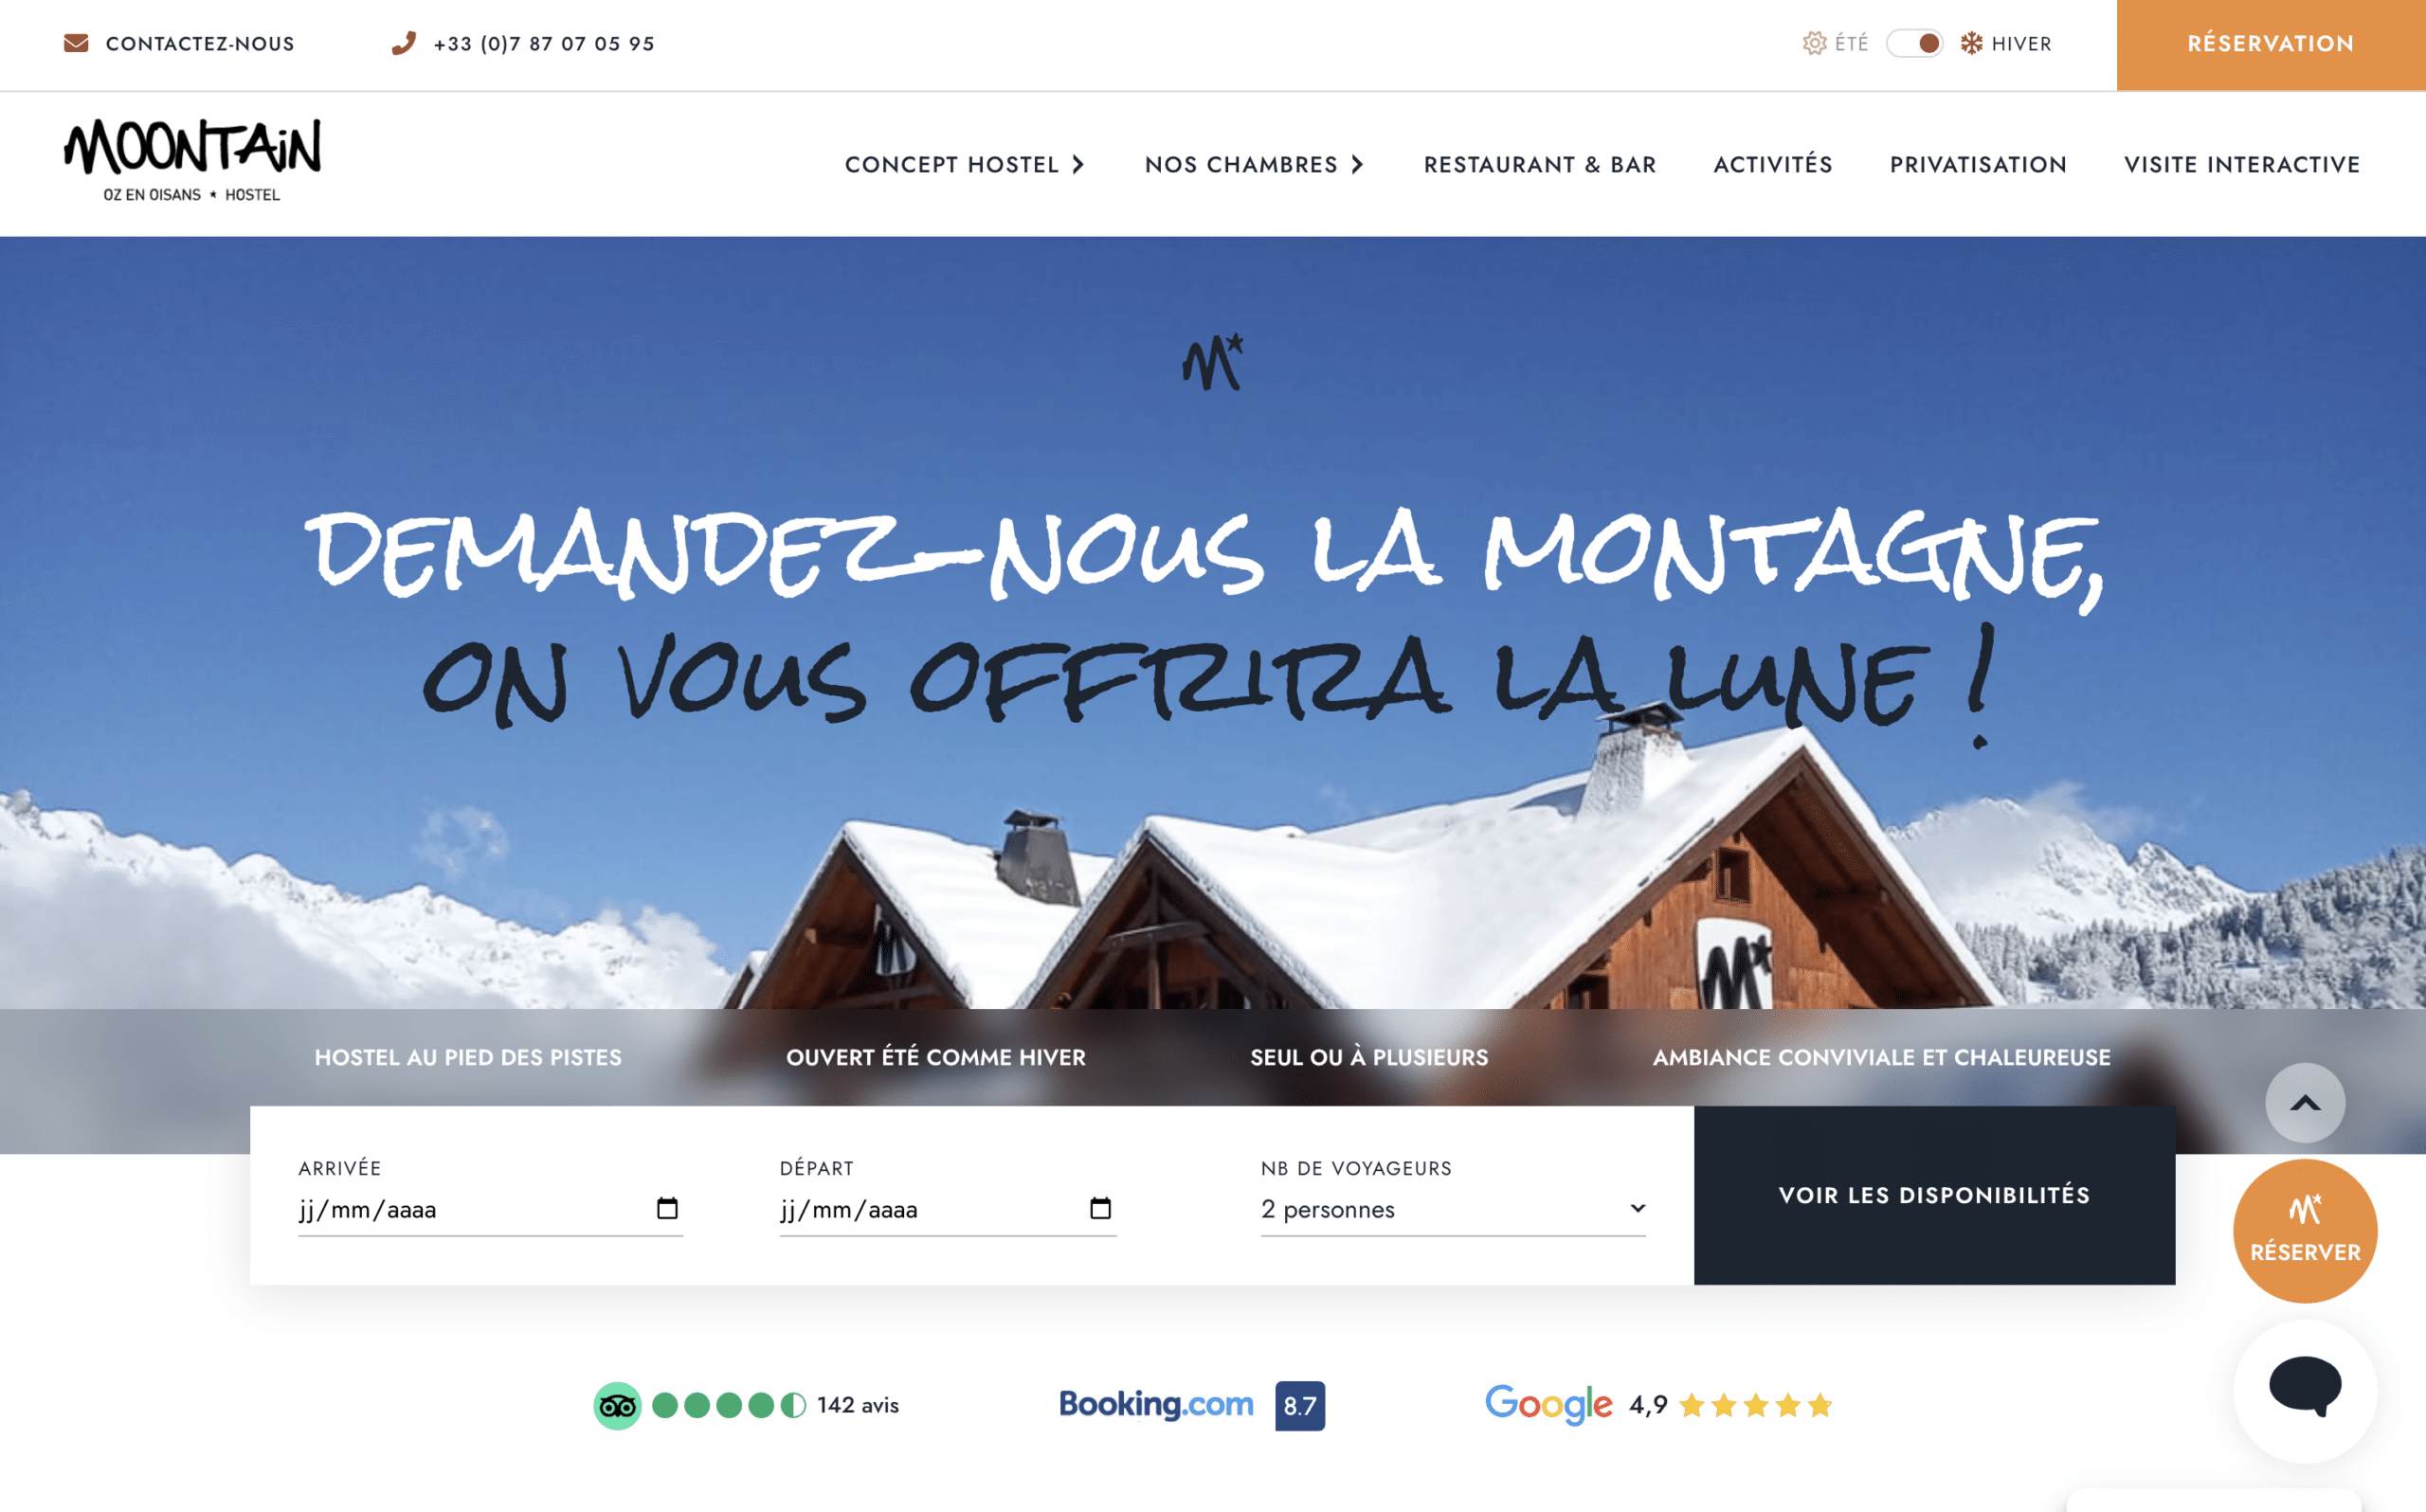Click the envelope contact icon
This screenshot has height=1512, width=2426.
(76, 43)
